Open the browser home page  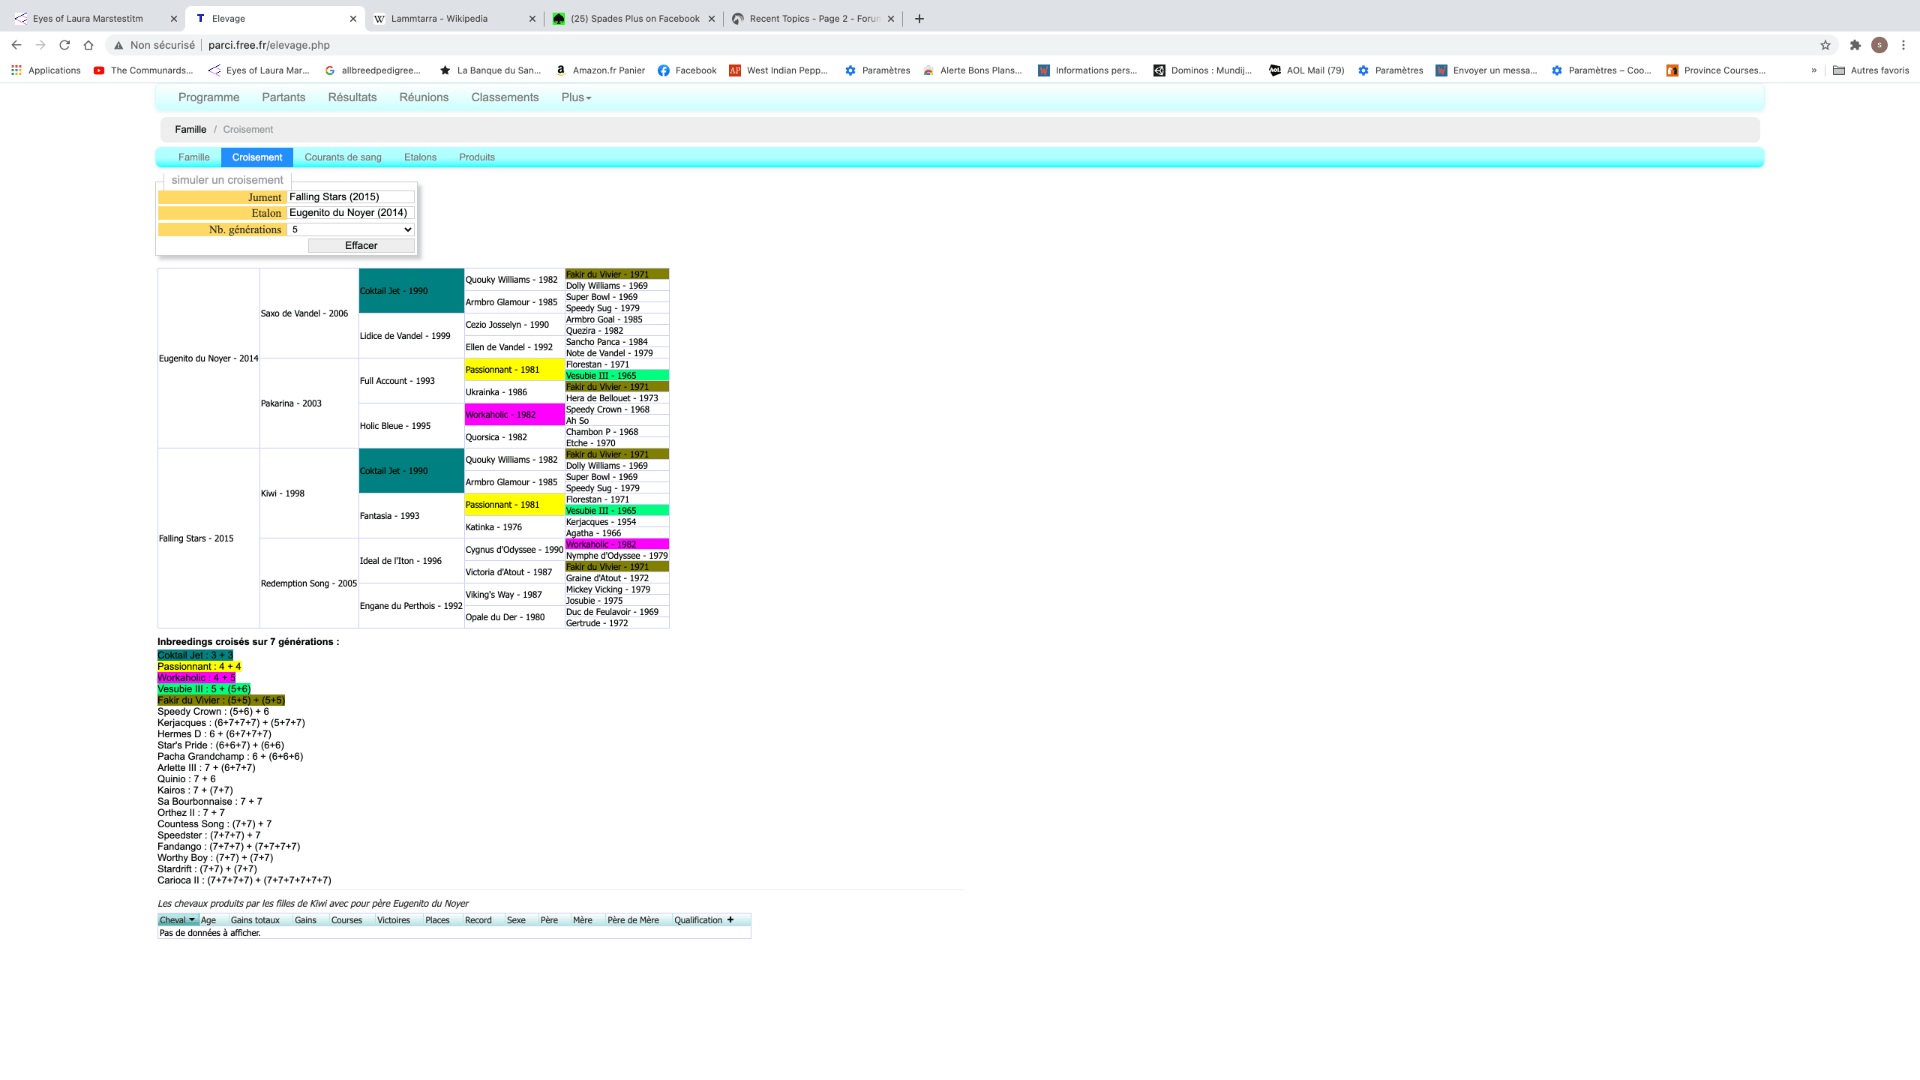[x=88, y=45]
